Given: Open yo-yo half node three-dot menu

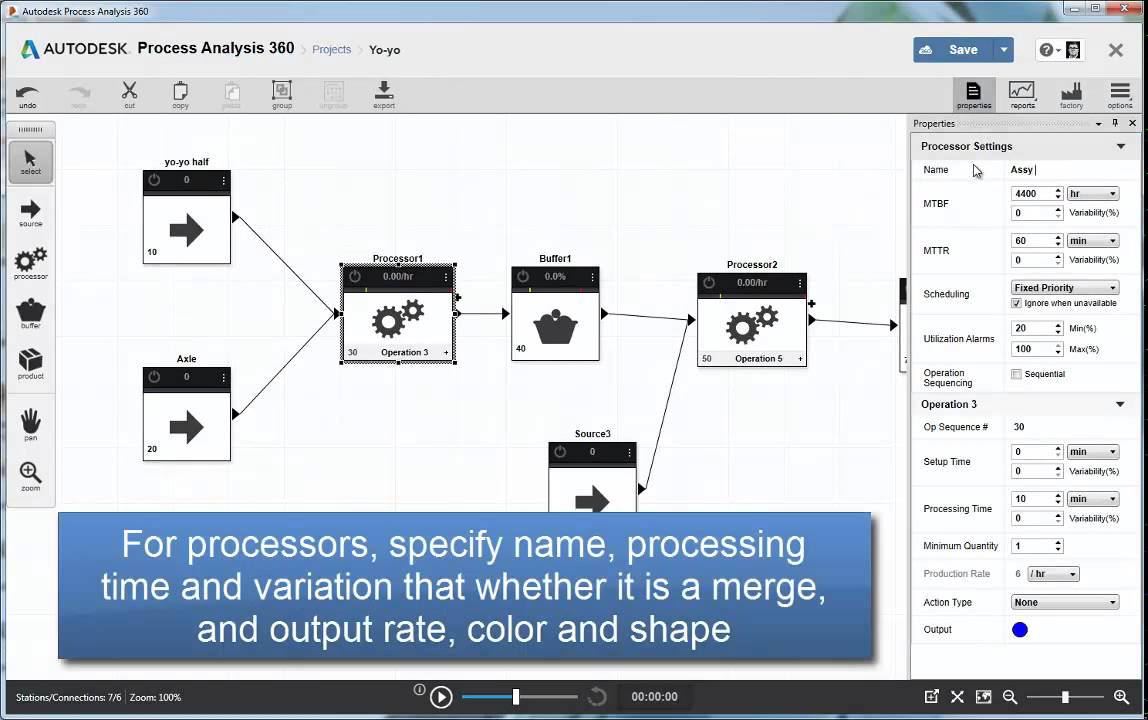Looking at the screenshot, I should [x=223, y=180].
